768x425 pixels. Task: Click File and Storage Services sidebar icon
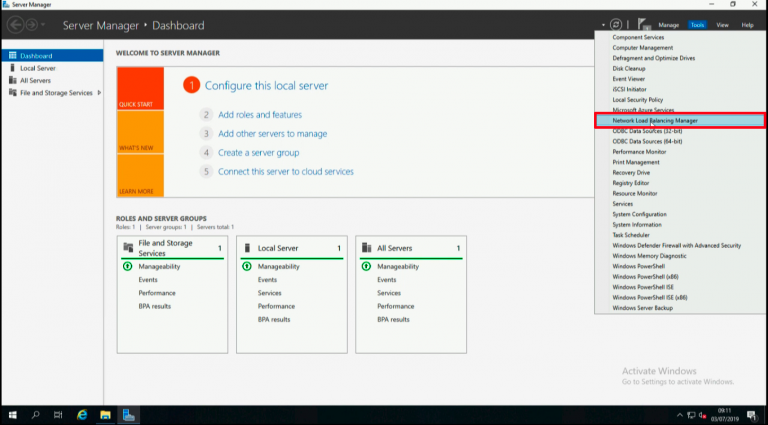click(13, 92)
